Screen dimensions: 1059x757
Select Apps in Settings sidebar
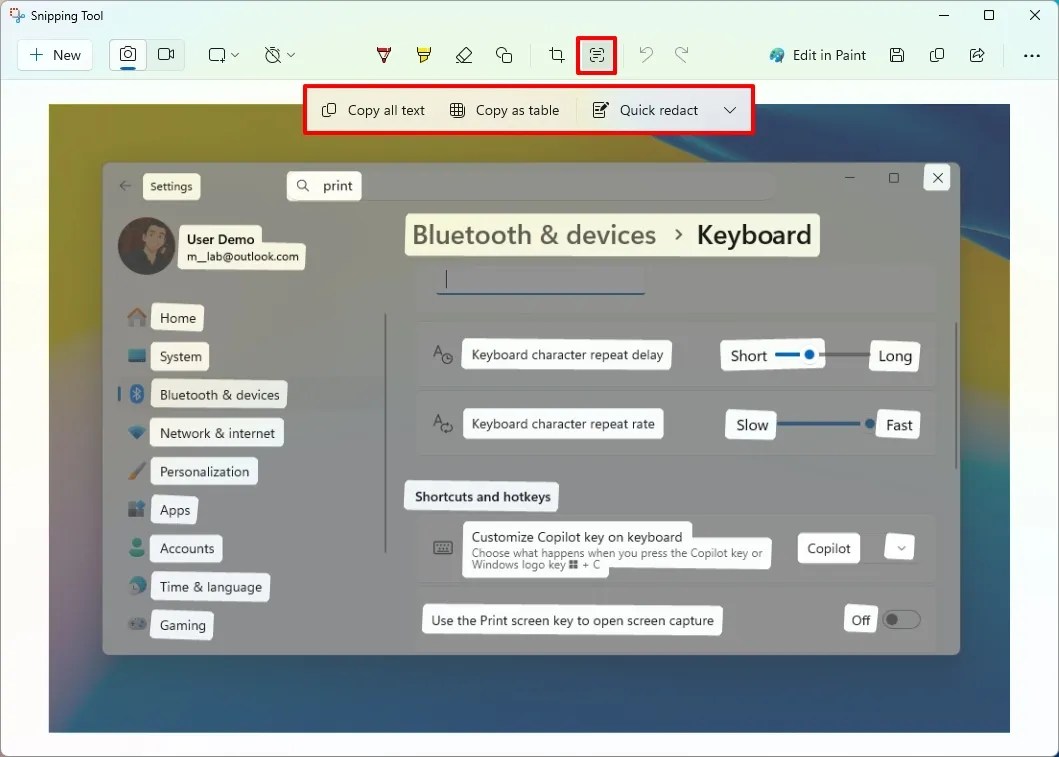pos(175,511)
